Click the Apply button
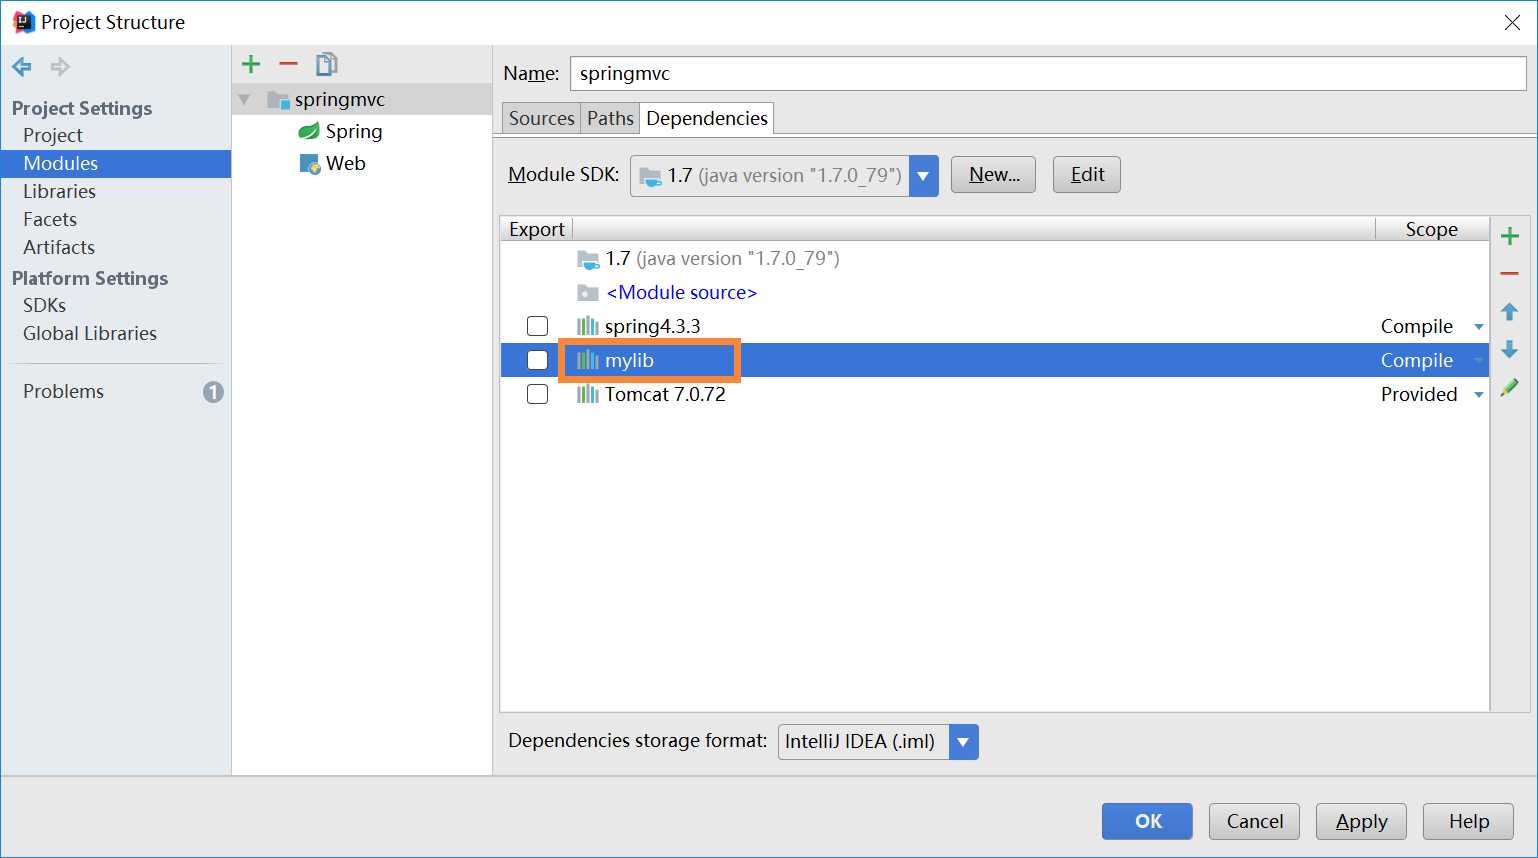This screenshot has height=858, width=1538. click(x=1361, y=821)
